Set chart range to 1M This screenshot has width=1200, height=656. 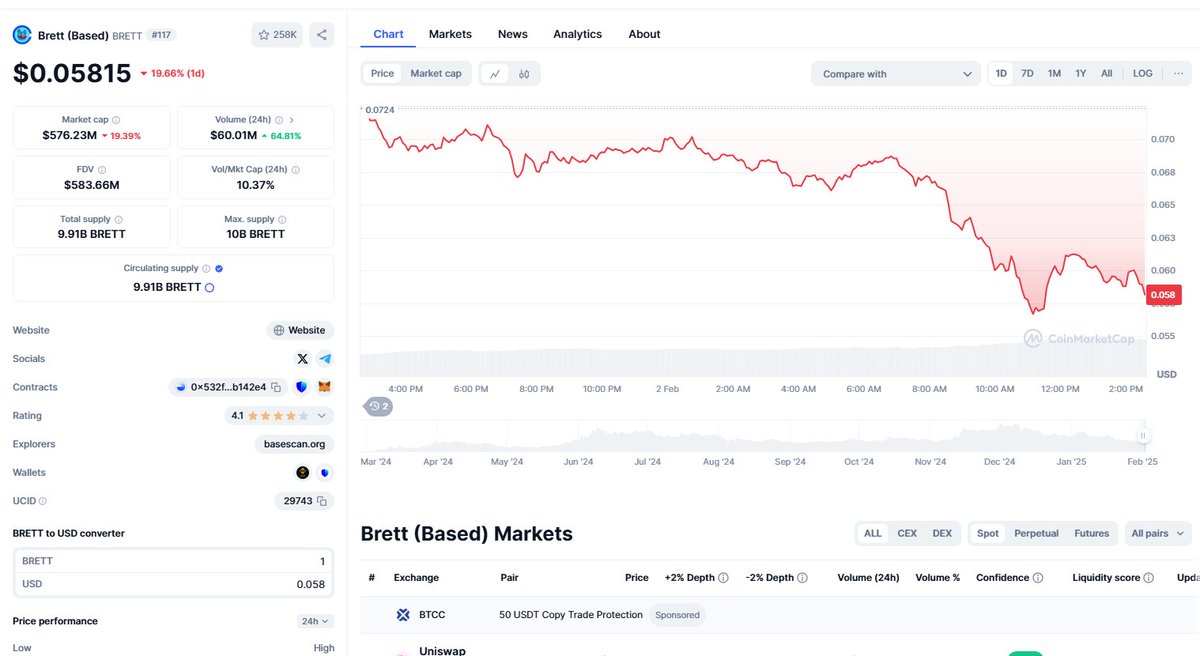[1054, 74]
